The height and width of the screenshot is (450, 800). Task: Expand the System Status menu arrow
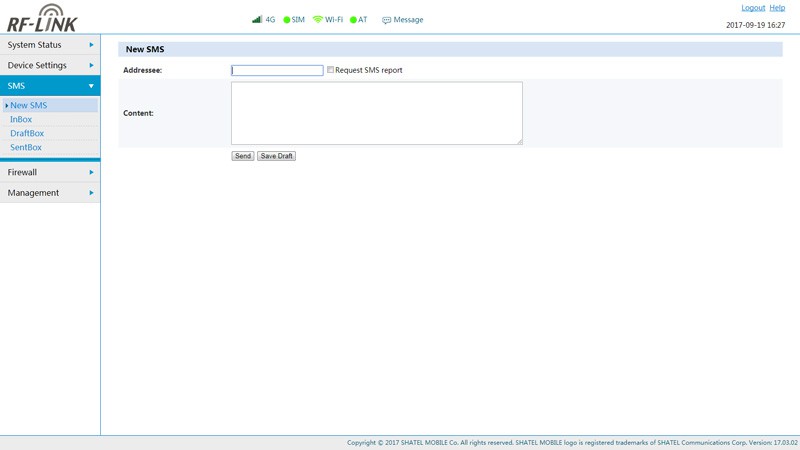tap(91, 45)
